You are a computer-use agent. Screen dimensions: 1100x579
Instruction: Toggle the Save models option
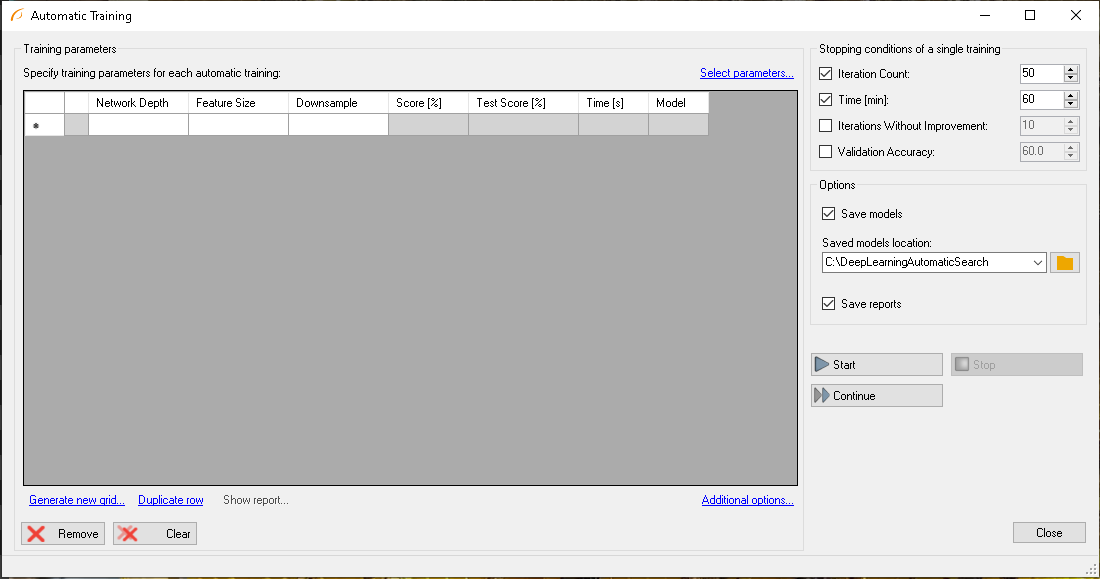(x=828, y=214)
